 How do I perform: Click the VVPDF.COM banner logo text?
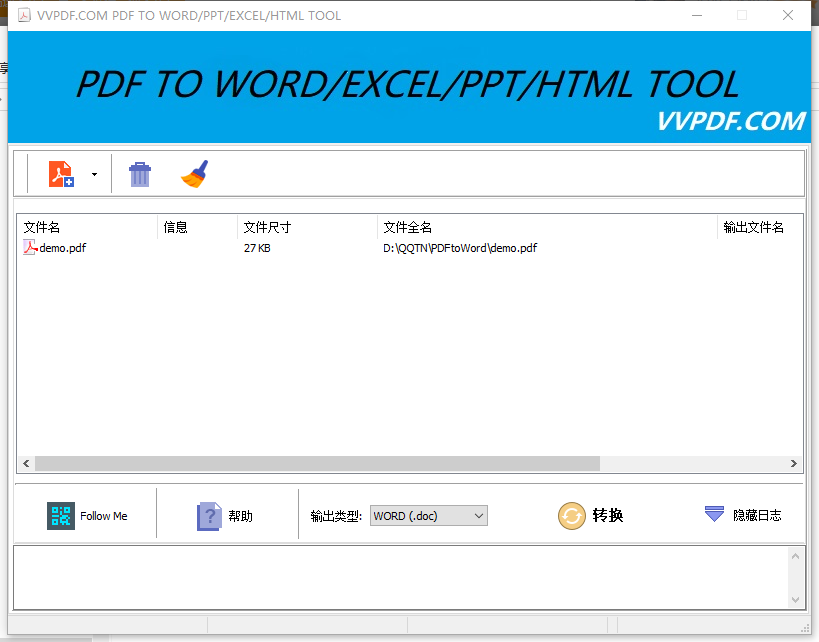coord(731,121)
